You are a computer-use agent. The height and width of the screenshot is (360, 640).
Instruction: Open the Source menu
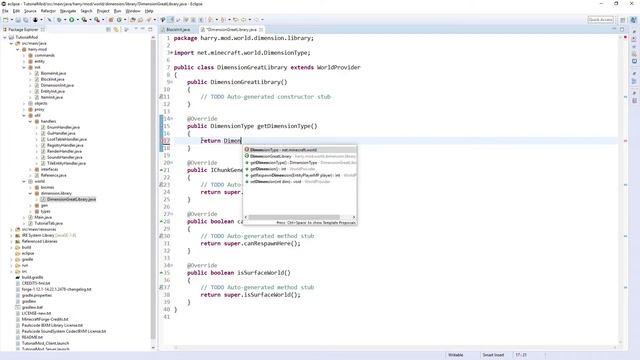point(30,11)
